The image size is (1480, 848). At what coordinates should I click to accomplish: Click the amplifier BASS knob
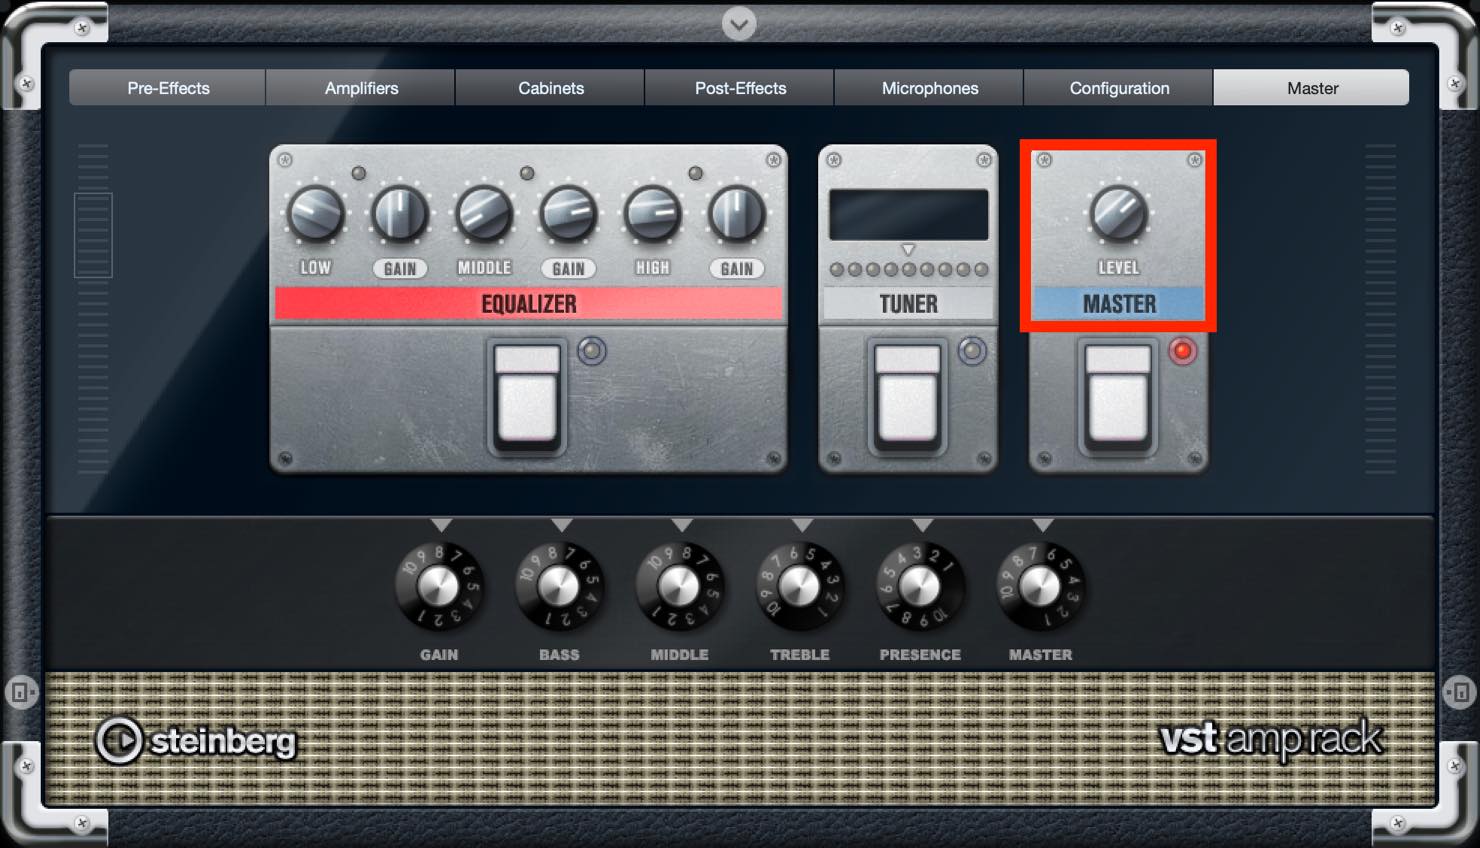click(x=559, y=587)
